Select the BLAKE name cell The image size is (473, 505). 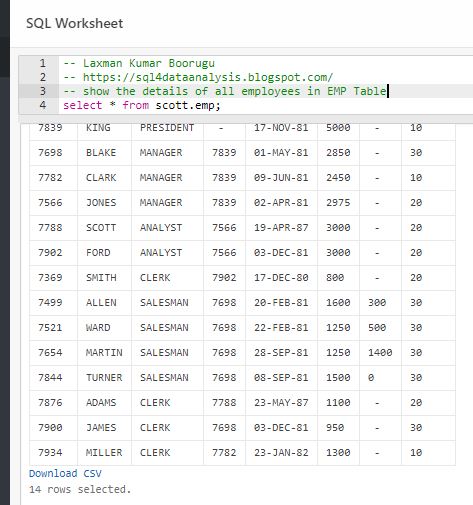click(x=101, y=153)
